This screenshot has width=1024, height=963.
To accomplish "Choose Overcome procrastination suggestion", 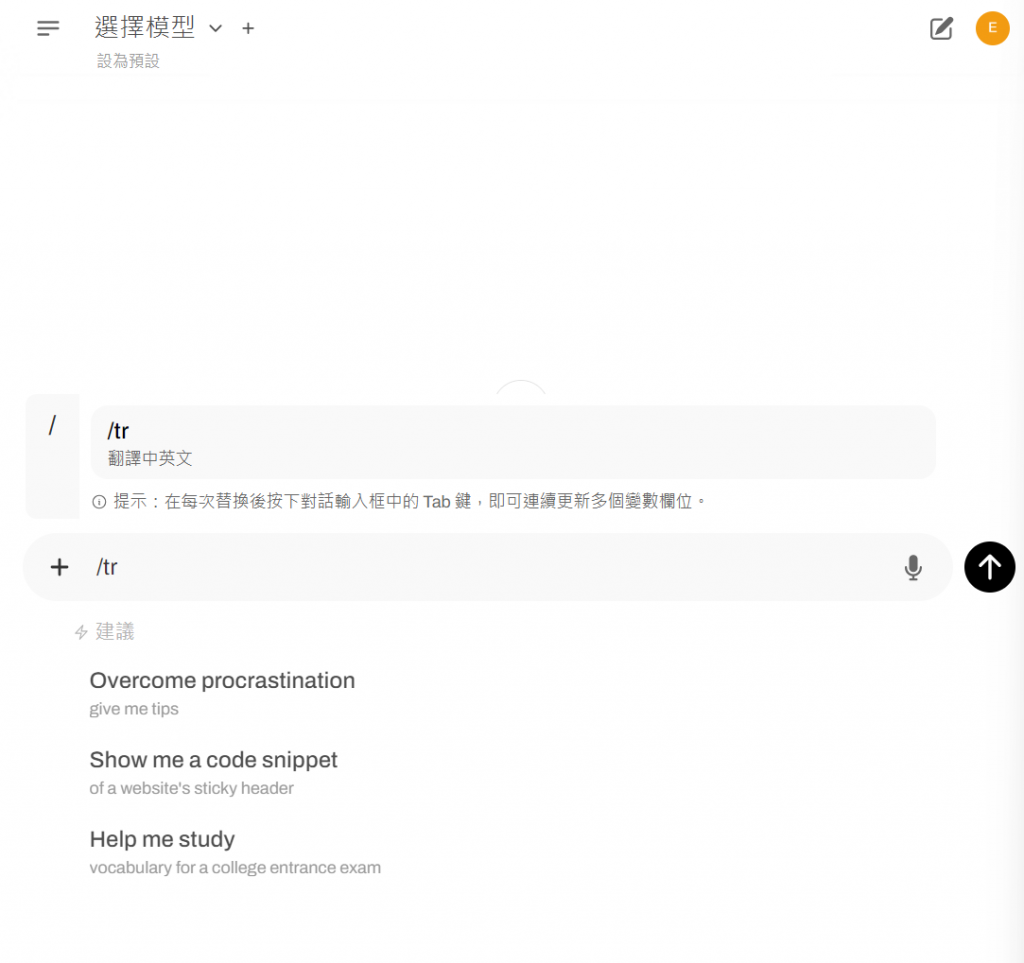I will (222, 693).
